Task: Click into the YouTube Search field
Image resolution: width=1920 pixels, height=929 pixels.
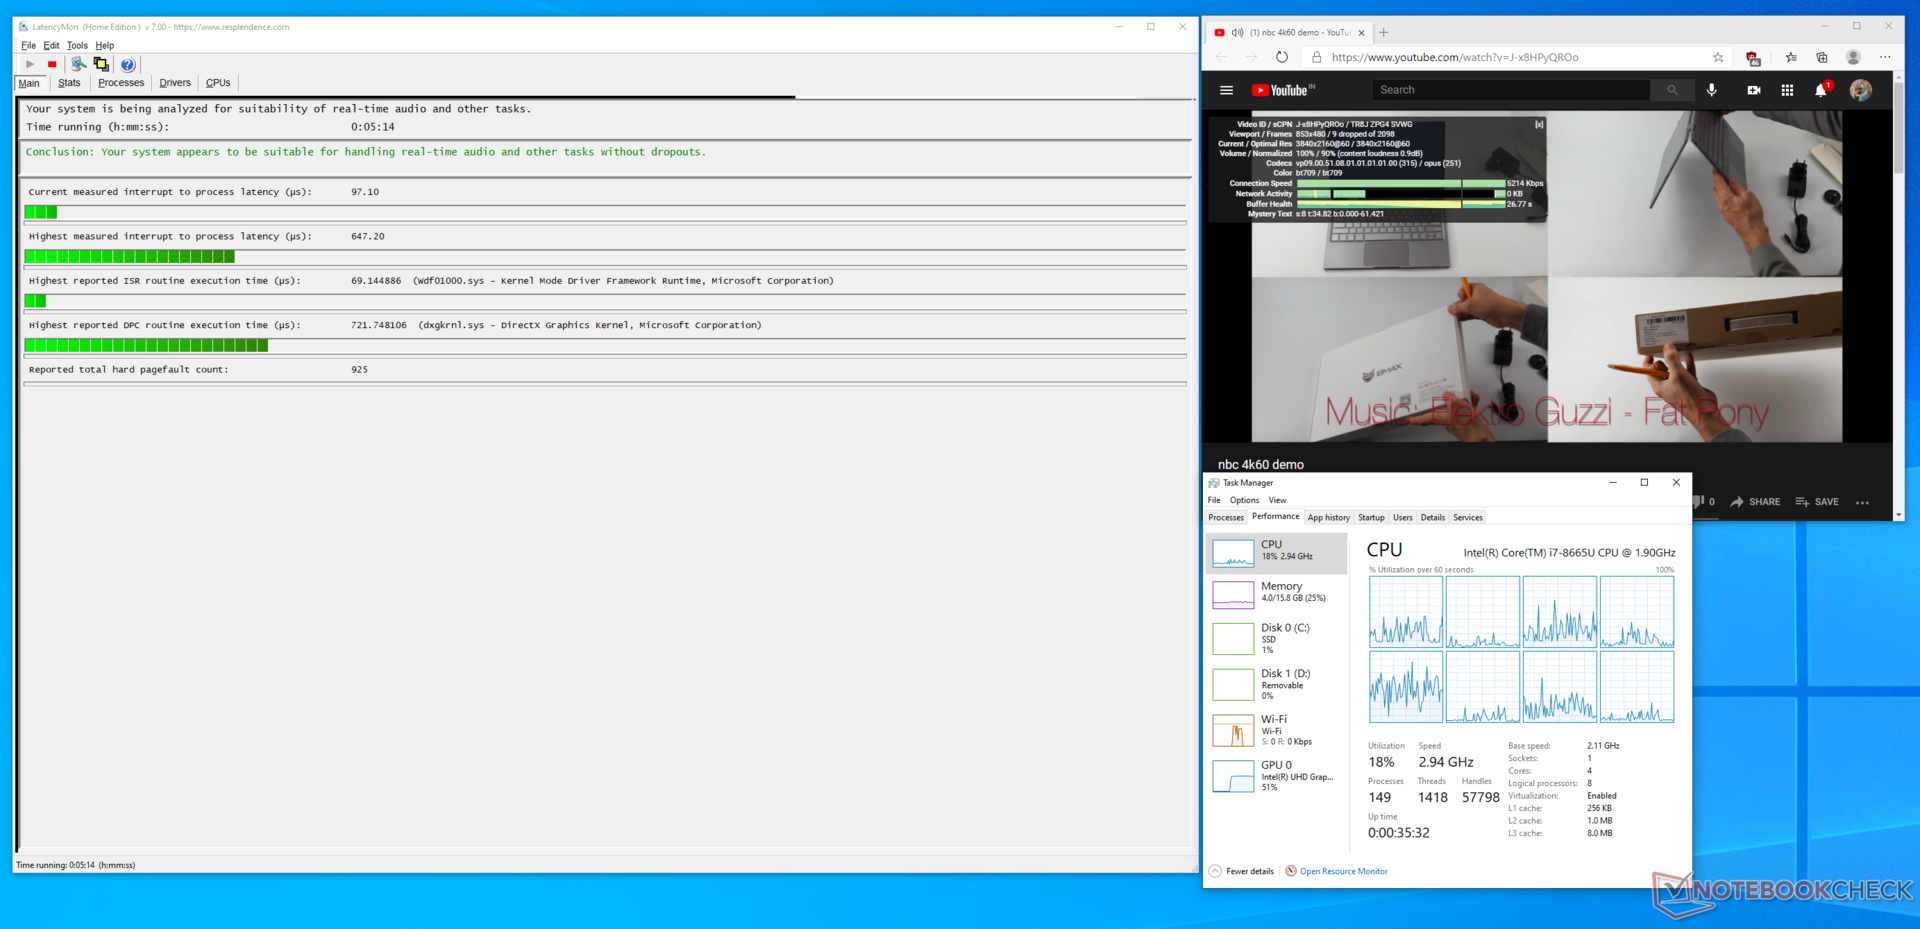Action: coord(1510,90)
